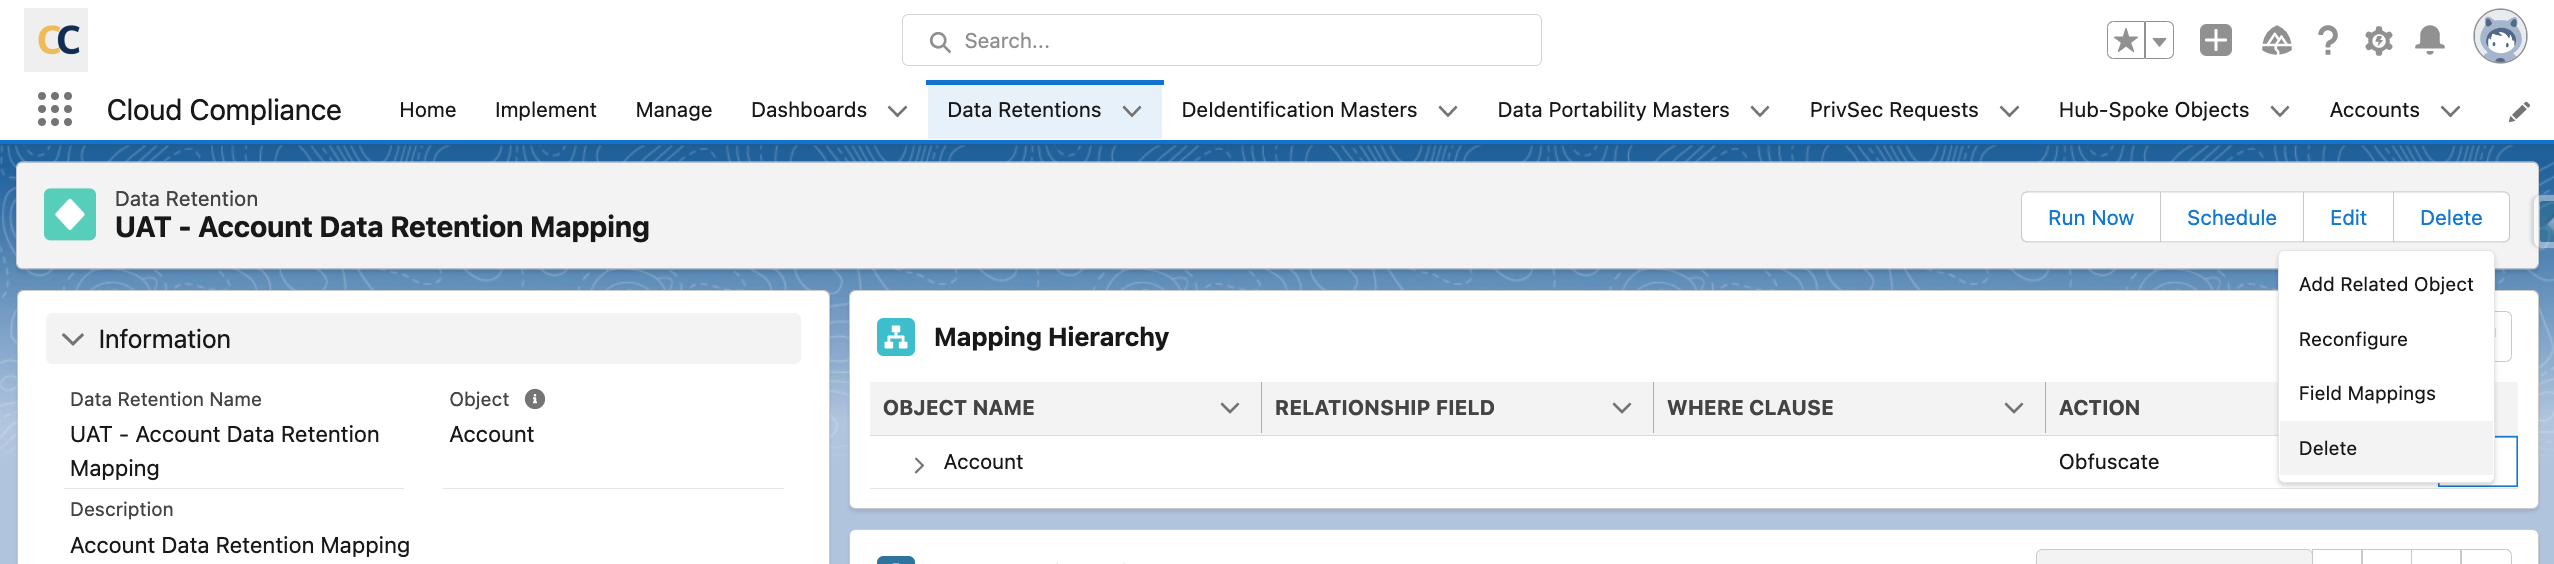Screen dimensions: 2554x564
Task: Select Field Mappings from the dropdown menu
Action: click(2366, 393)
